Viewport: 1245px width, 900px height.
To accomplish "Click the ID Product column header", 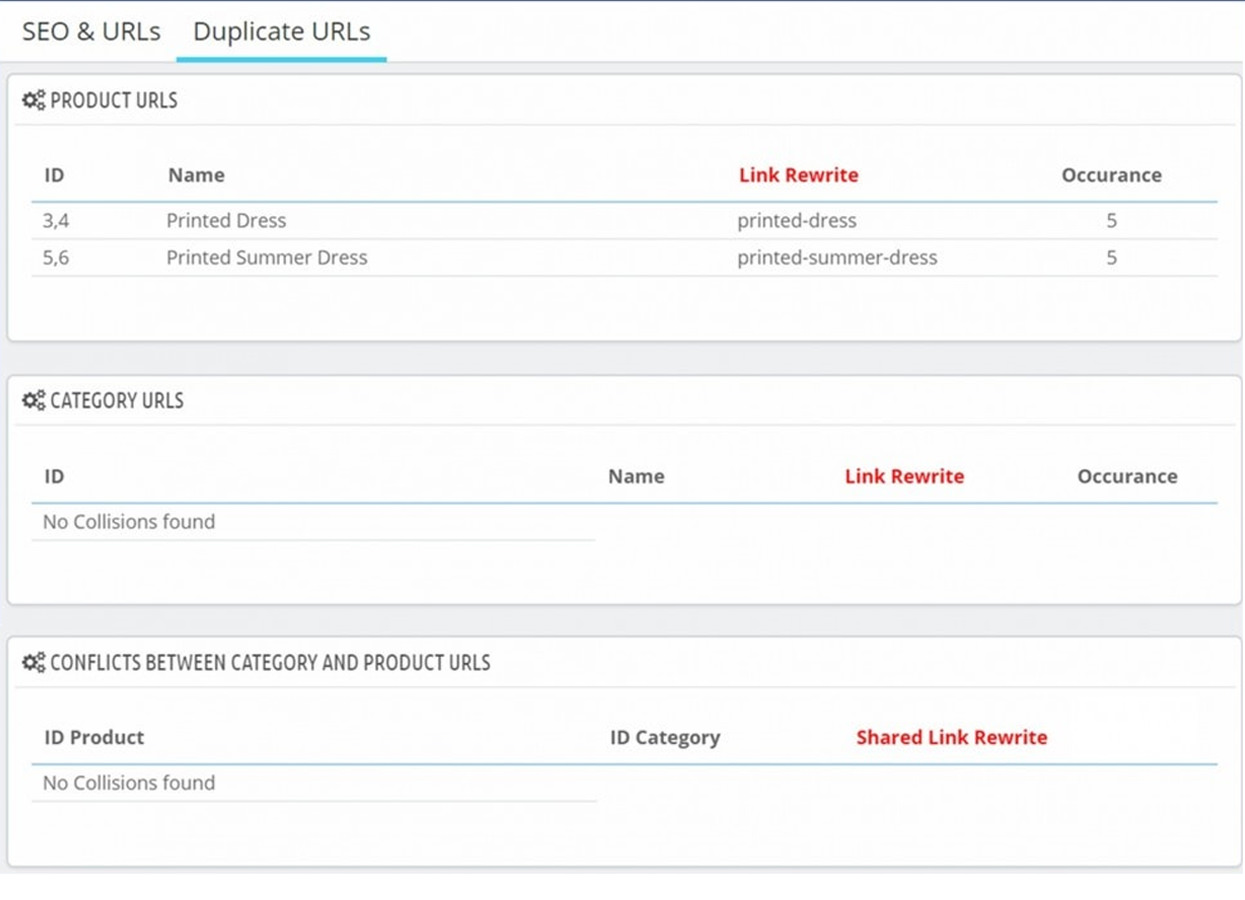I will tap(94, 737).
